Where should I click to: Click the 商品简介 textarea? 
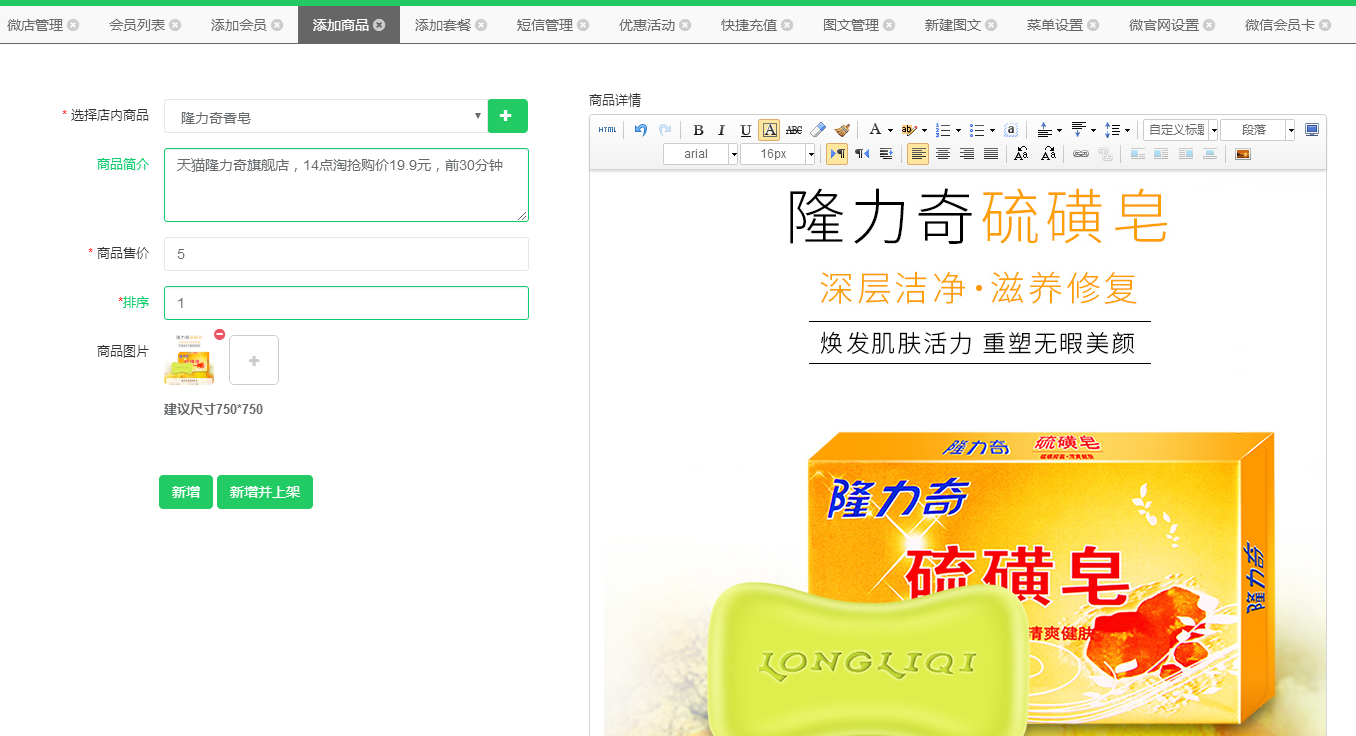tap(346, 185)
